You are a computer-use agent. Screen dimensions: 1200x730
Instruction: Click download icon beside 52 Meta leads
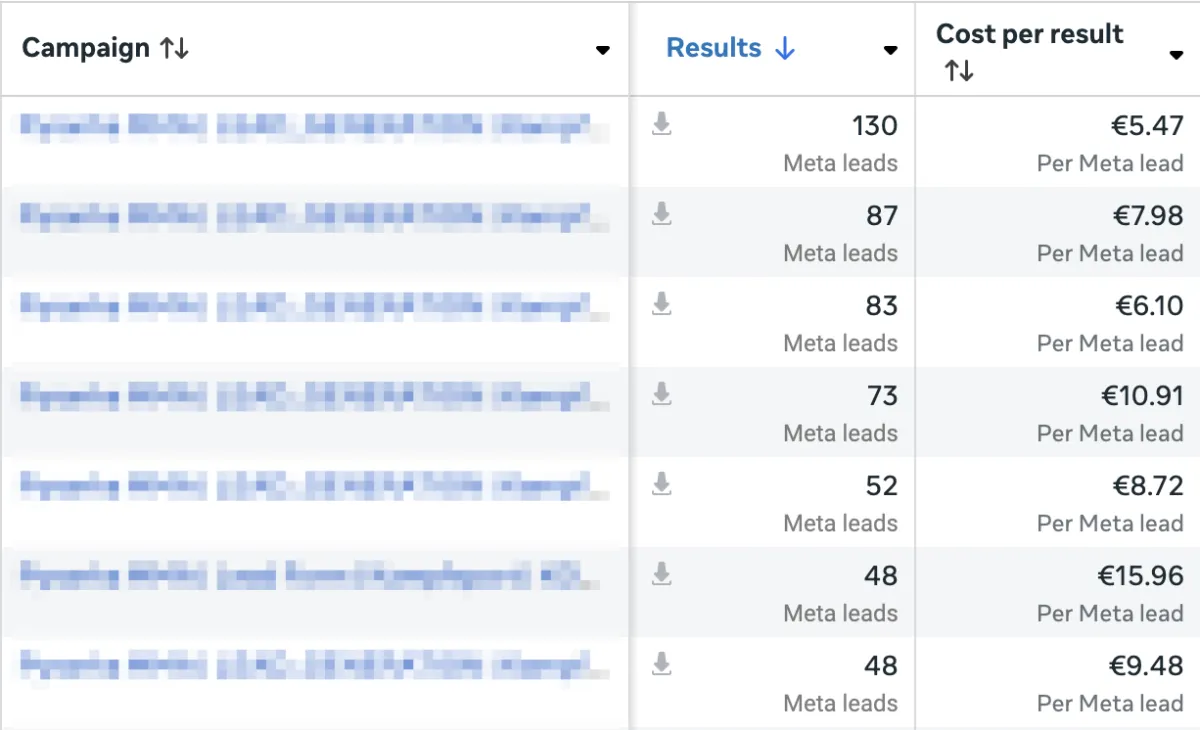[661, 484]
